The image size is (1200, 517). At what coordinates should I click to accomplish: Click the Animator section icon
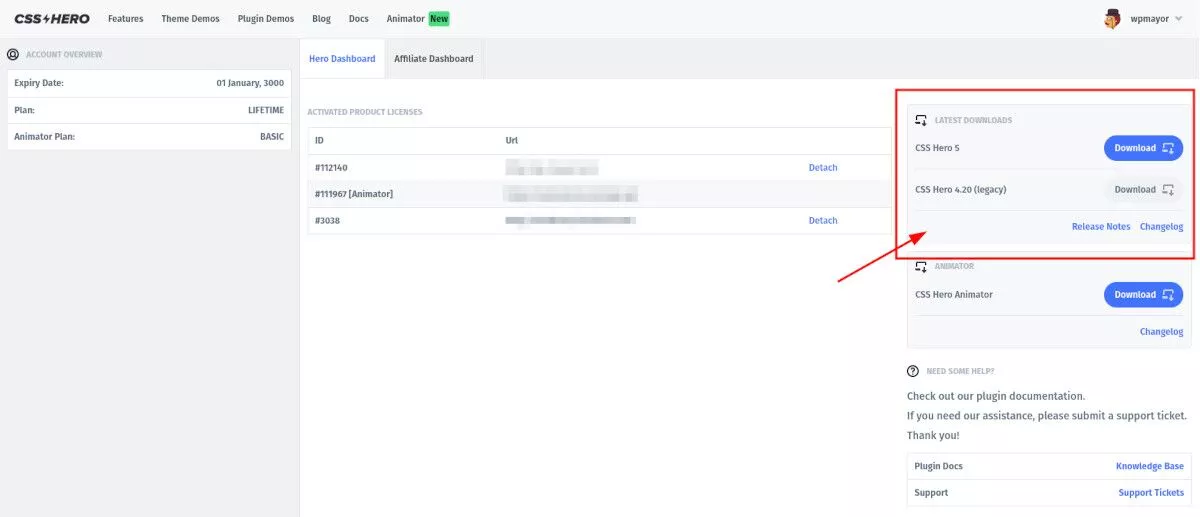[921, 266]
